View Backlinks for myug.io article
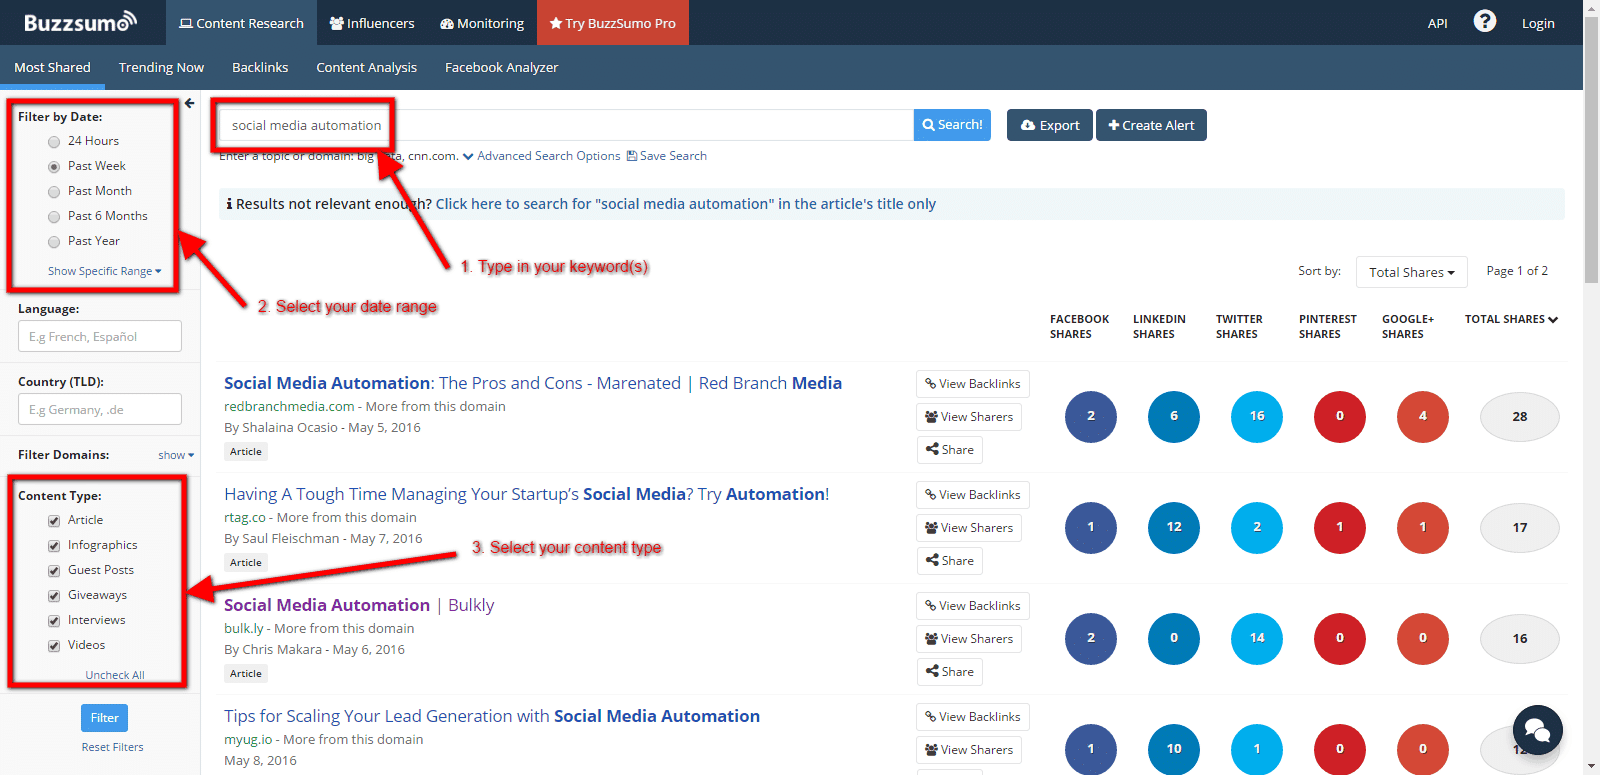Viewport: 1600px width, 775px height. (x=972, y=717)
